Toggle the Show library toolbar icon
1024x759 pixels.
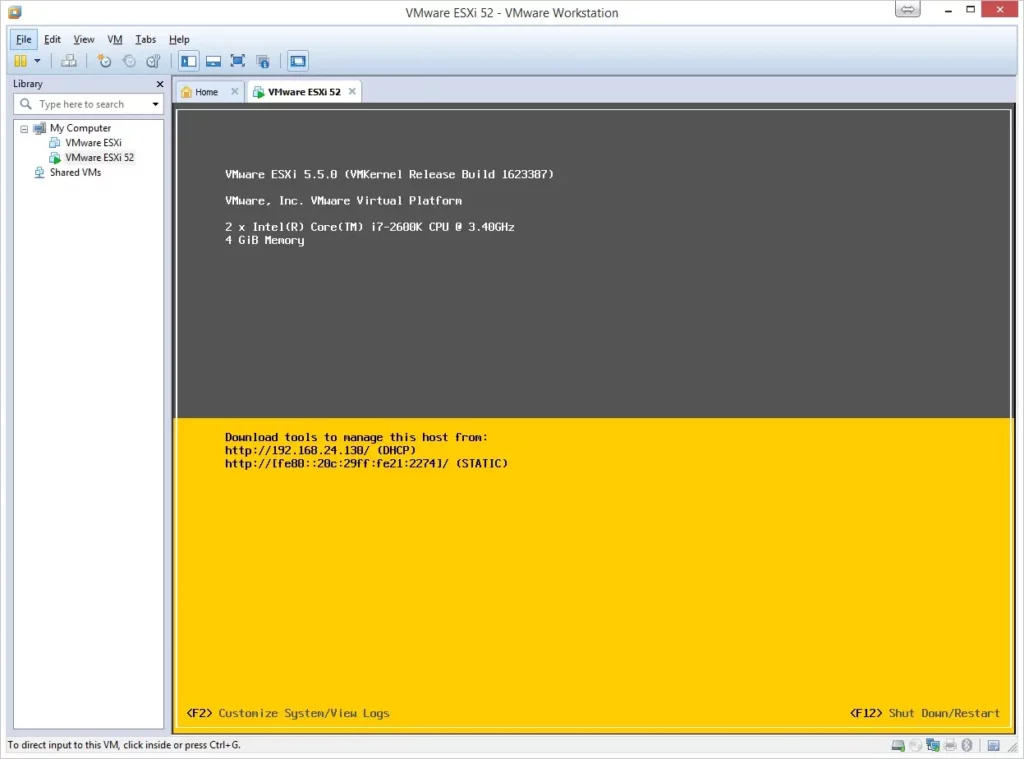[x=189, y=61]
